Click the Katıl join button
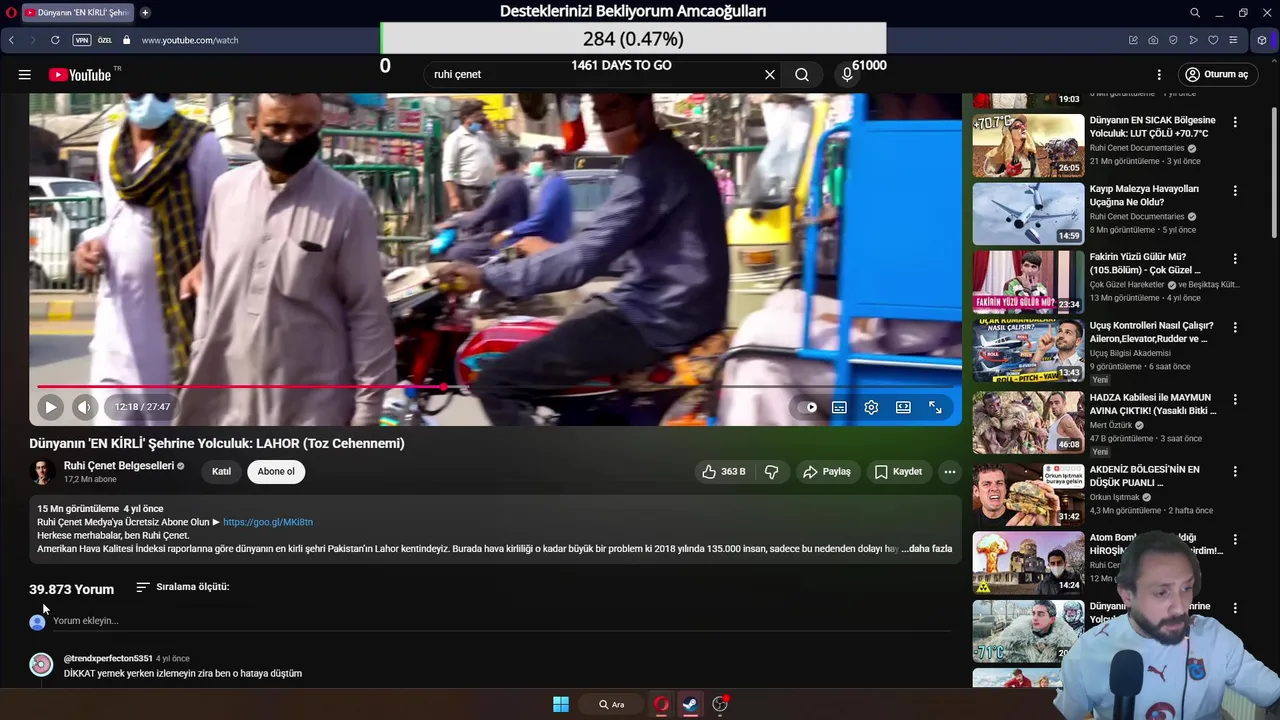 [222, 472]
